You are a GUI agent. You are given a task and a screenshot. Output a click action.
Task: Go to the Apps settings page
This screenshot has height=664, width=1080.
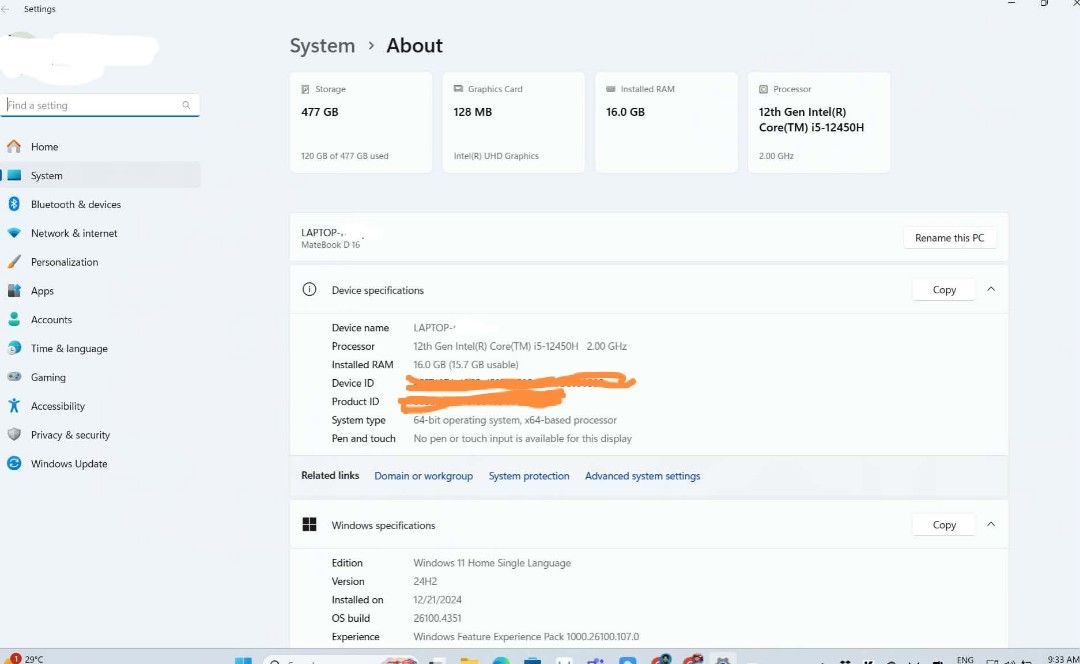pos(101,291)
